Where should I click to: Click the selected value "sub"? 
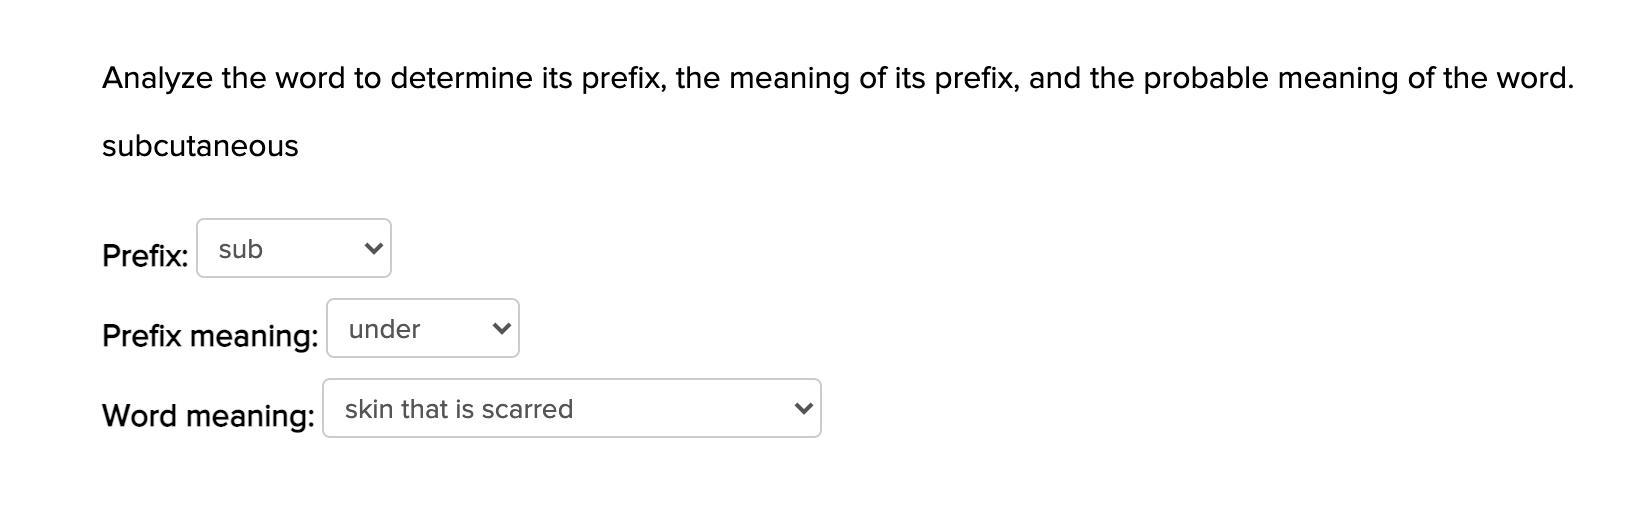coord(241,249)
